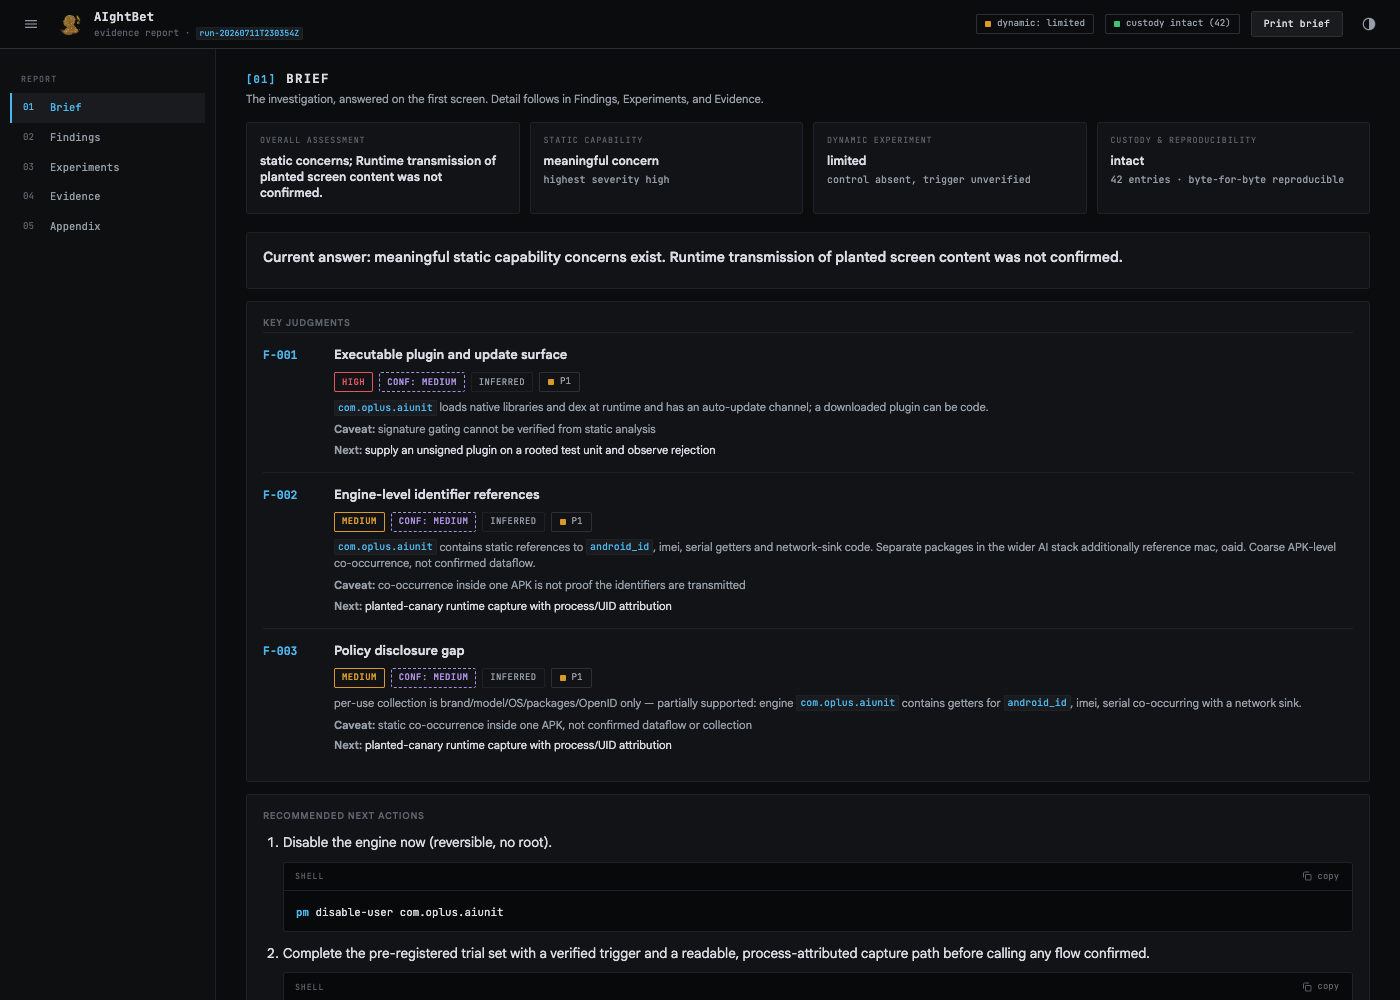The width and height of the screenshot is (1400, 1000).
Task: Click the P1 priority tag on F-001
Action: (x=559, y=382)
